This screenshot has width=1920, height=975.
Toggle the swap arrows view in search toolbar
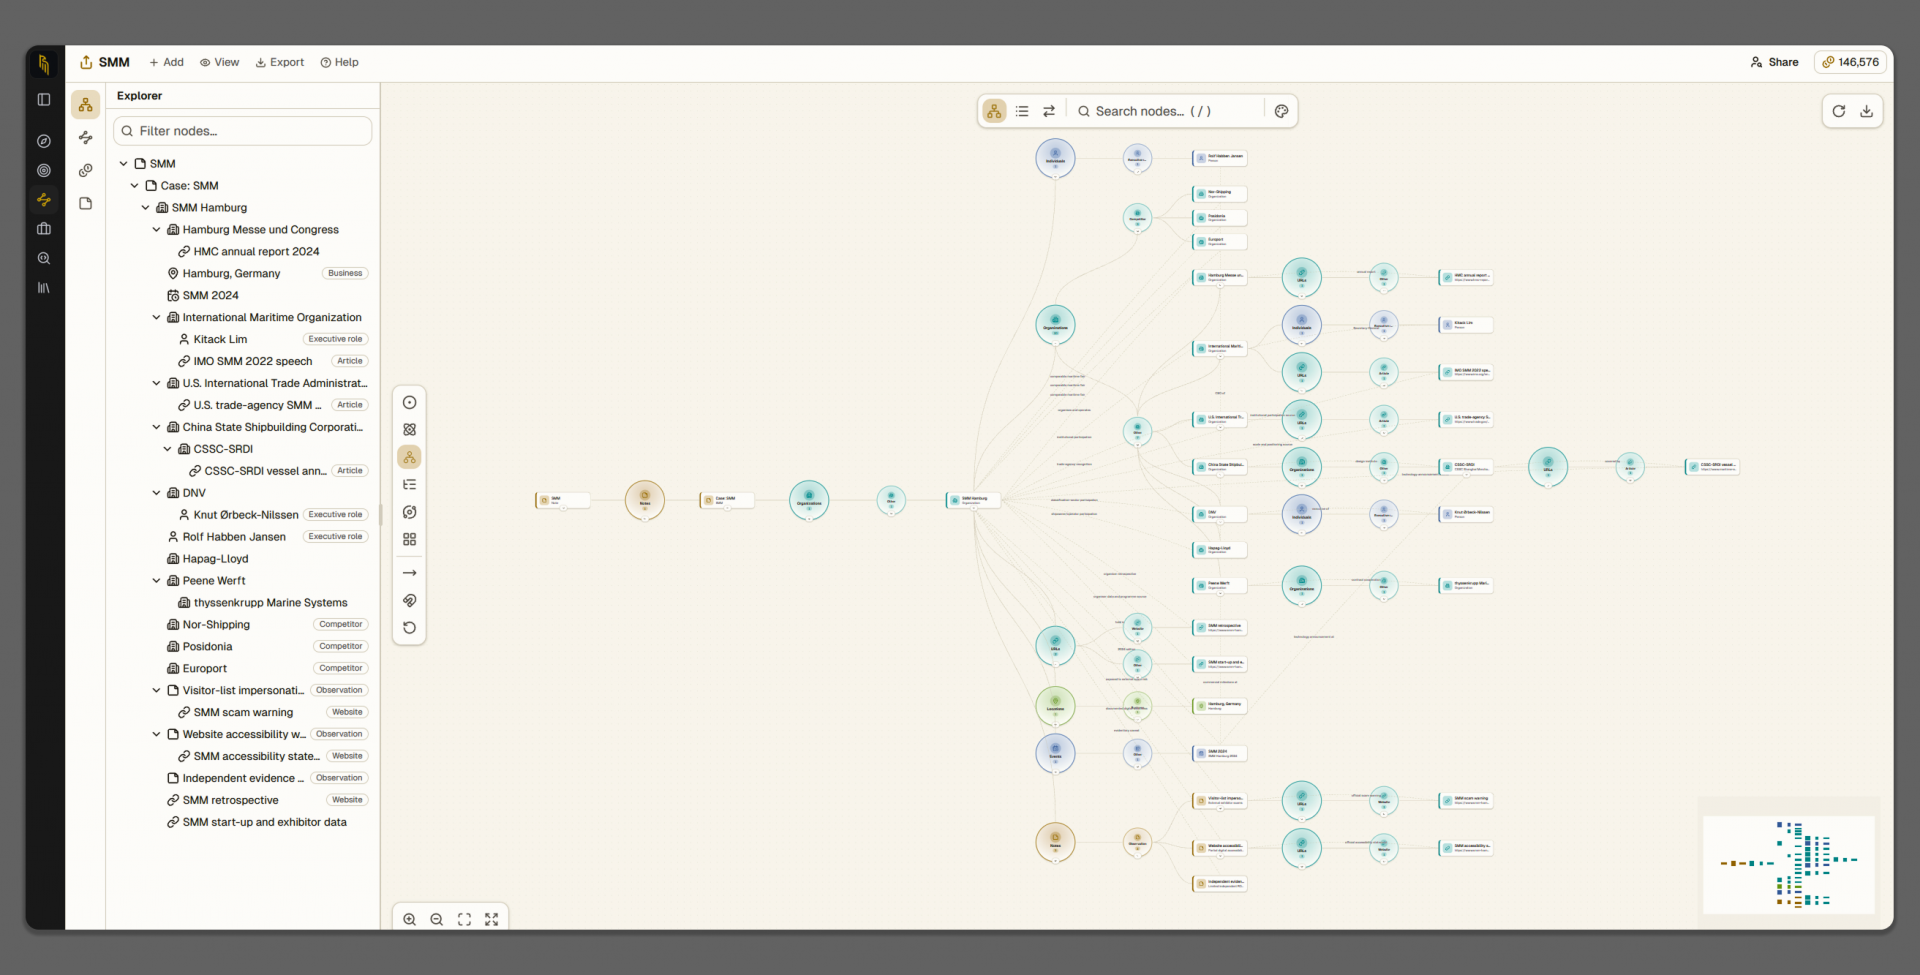(1049, 111)
